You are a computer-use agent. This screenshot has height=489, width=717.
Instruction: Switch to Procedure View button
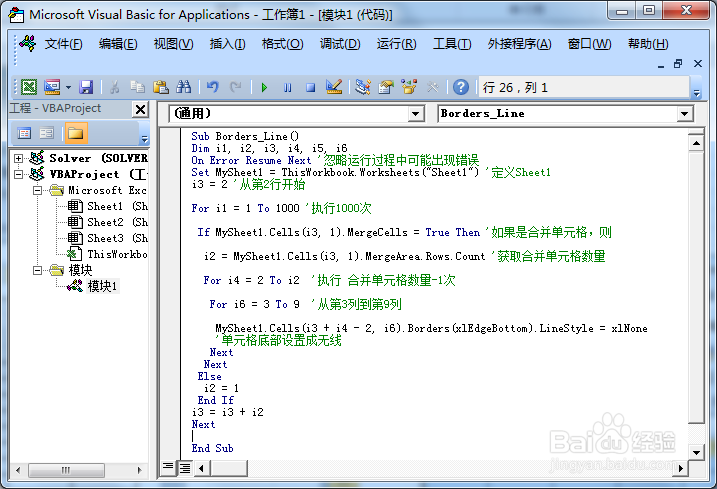pyautogui.click(x=168, y=468)
